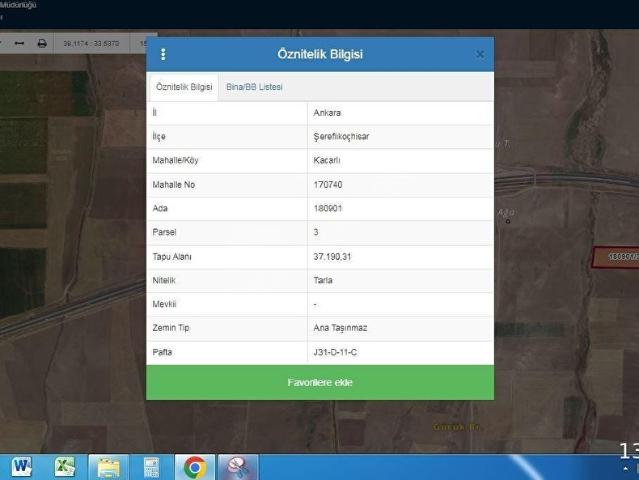This screenshot has width=639, height=480.
Task: Select the Öznitelik Bilgisi tab
Action: click(183, 87)
